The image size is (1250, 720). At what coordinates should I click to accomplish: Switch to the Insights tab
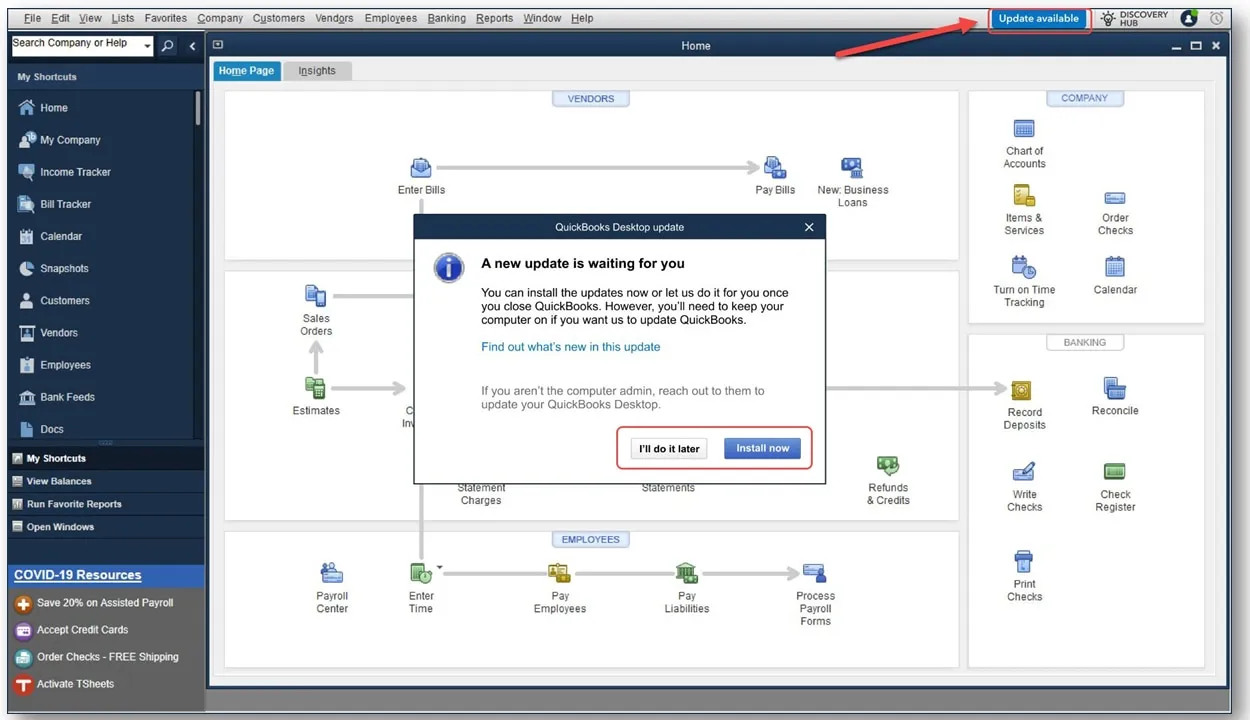pos(317,71)
